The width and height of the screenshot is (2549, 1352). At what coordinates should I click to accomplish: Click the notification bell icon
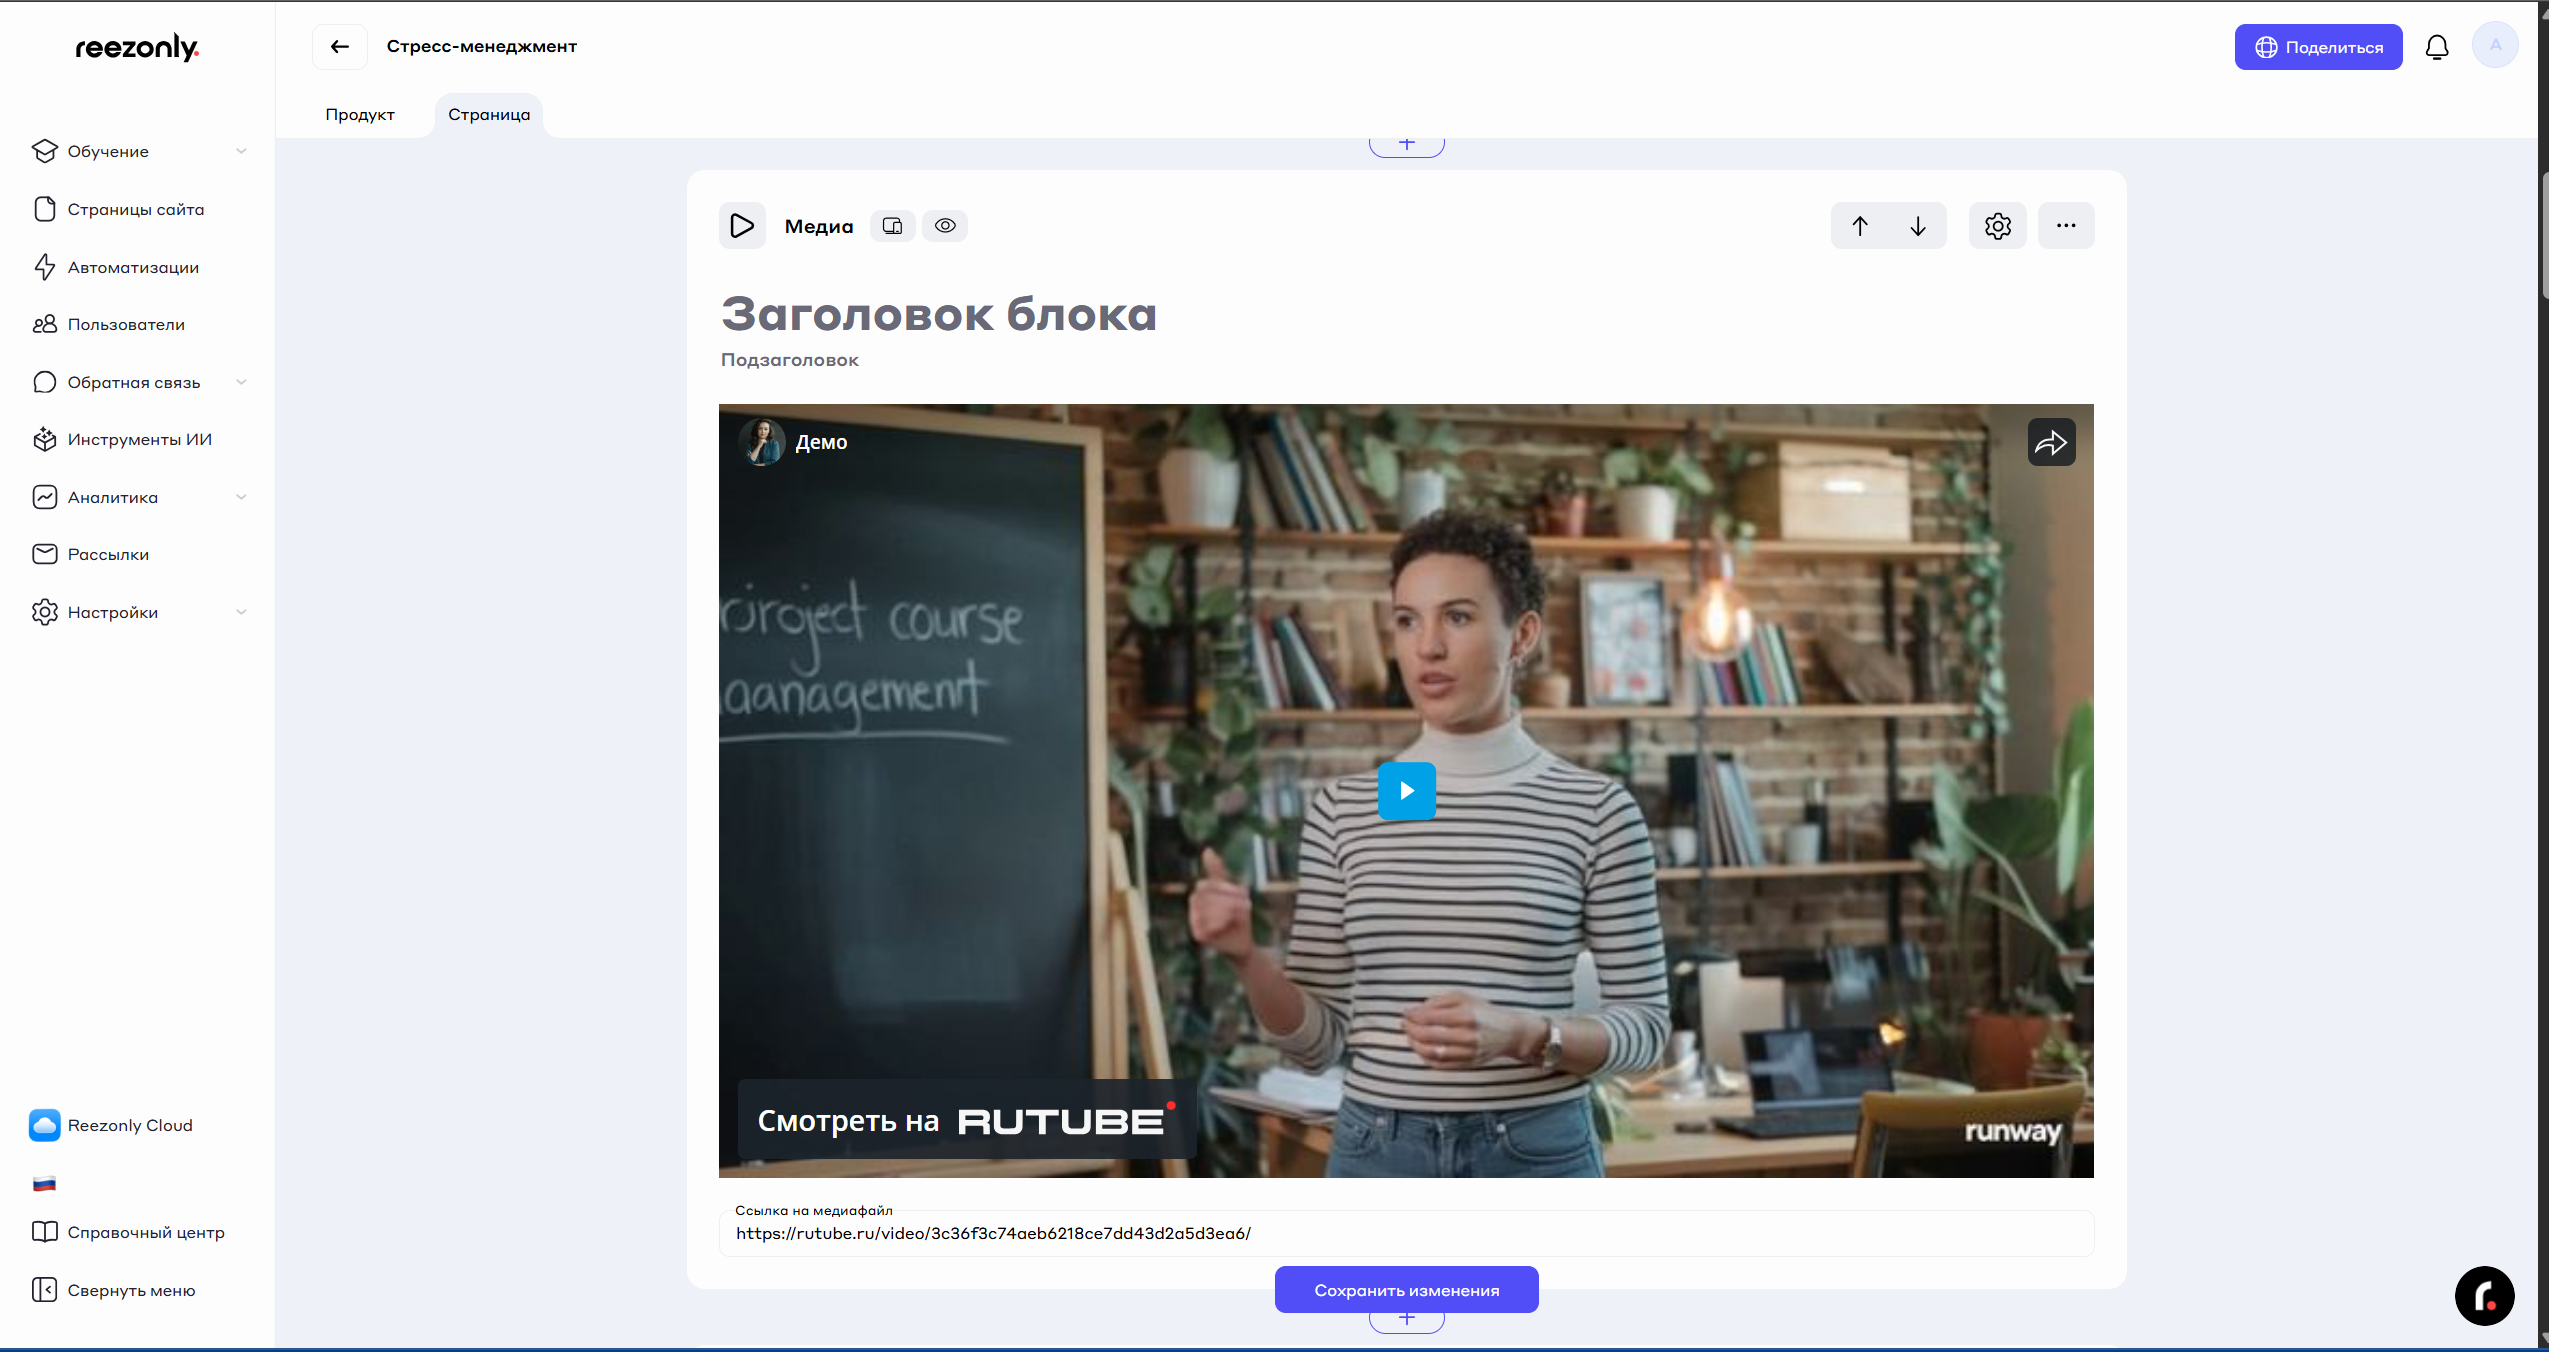pos(2437,47)
